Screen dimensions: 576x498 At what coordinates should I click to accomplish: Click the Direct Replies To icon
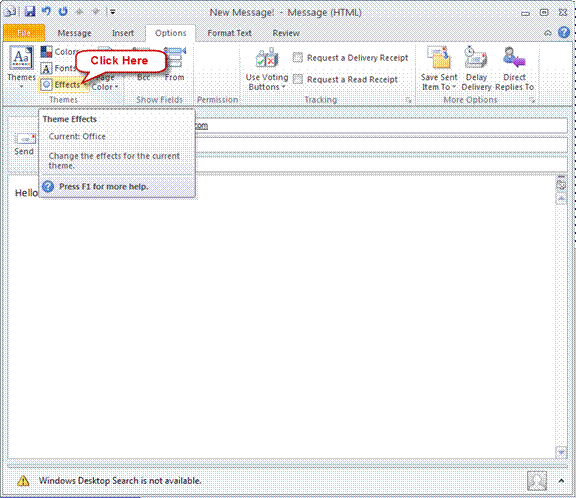coord(514,58)
